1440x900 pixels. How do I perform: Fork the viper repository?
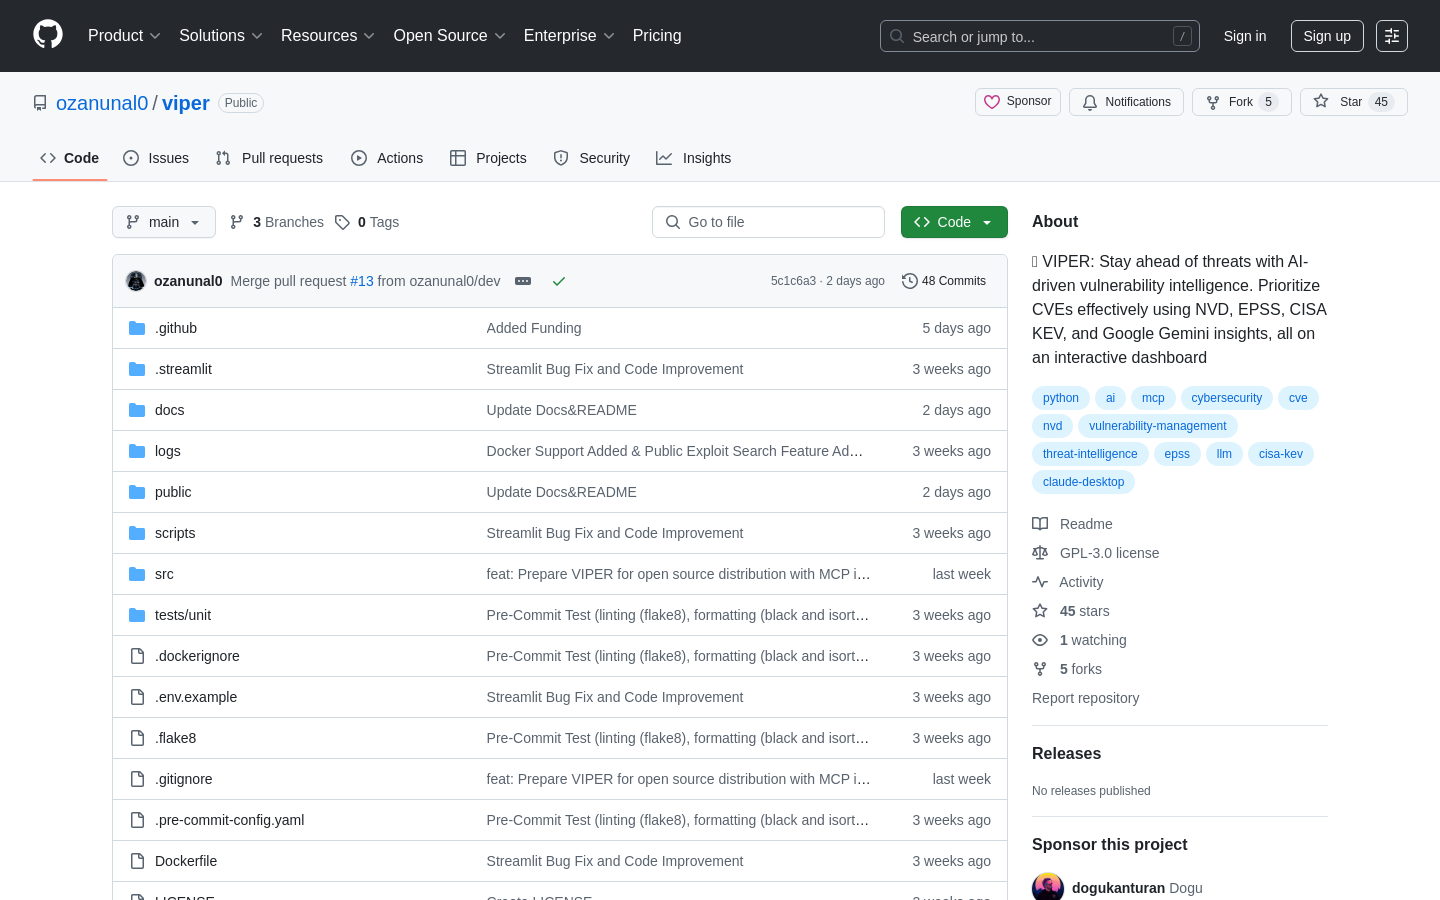(1242, 102)
